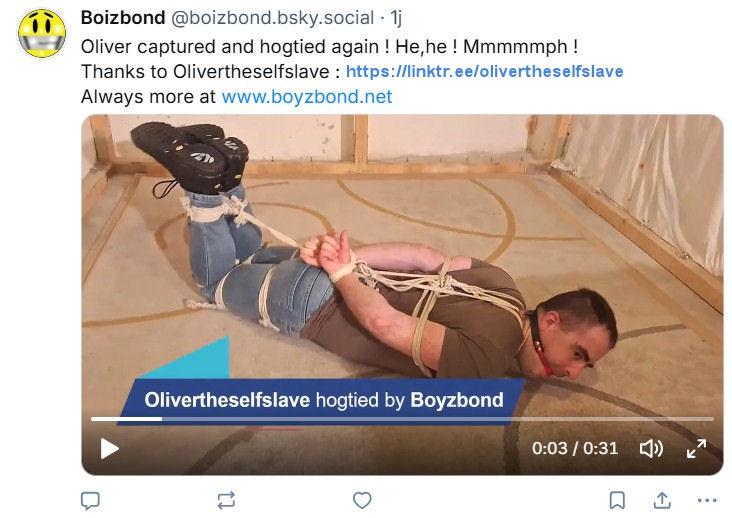Open the Boizbond display name profile
The image size is (732, 518).
coord(123,18)
